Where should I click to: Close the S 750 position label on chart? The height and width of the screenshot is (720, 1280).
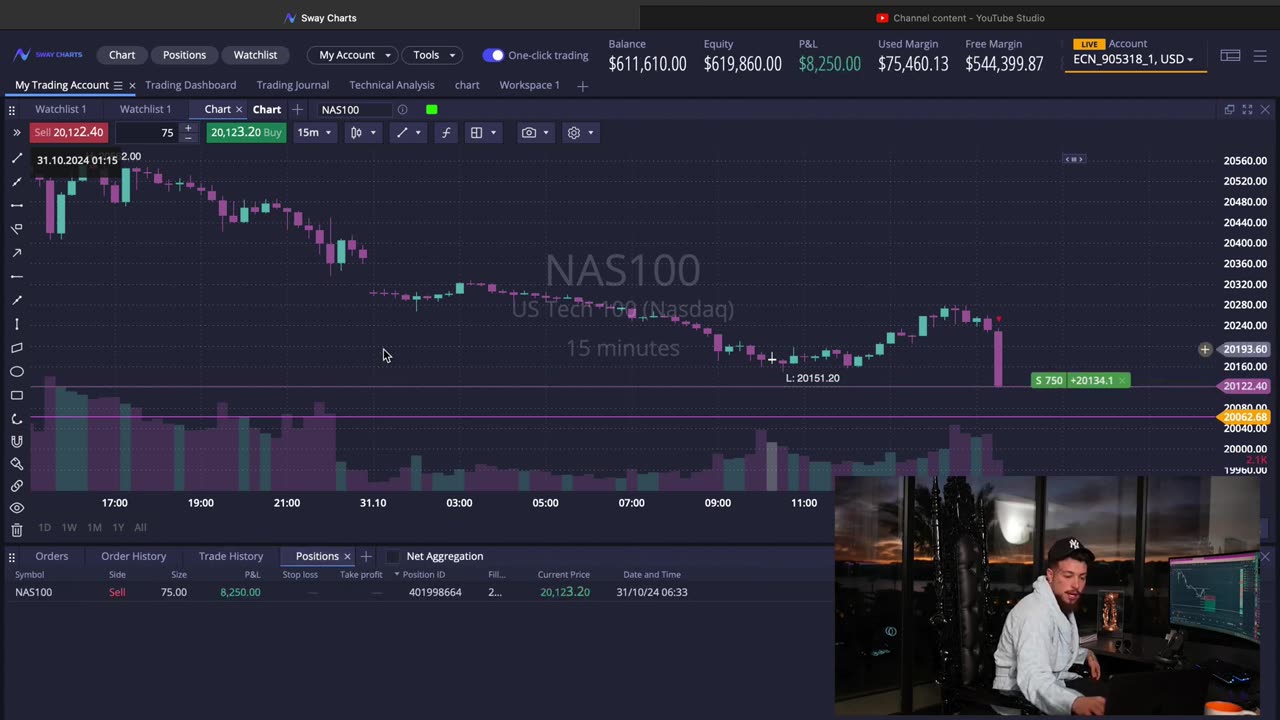[x=1122, y=380]
